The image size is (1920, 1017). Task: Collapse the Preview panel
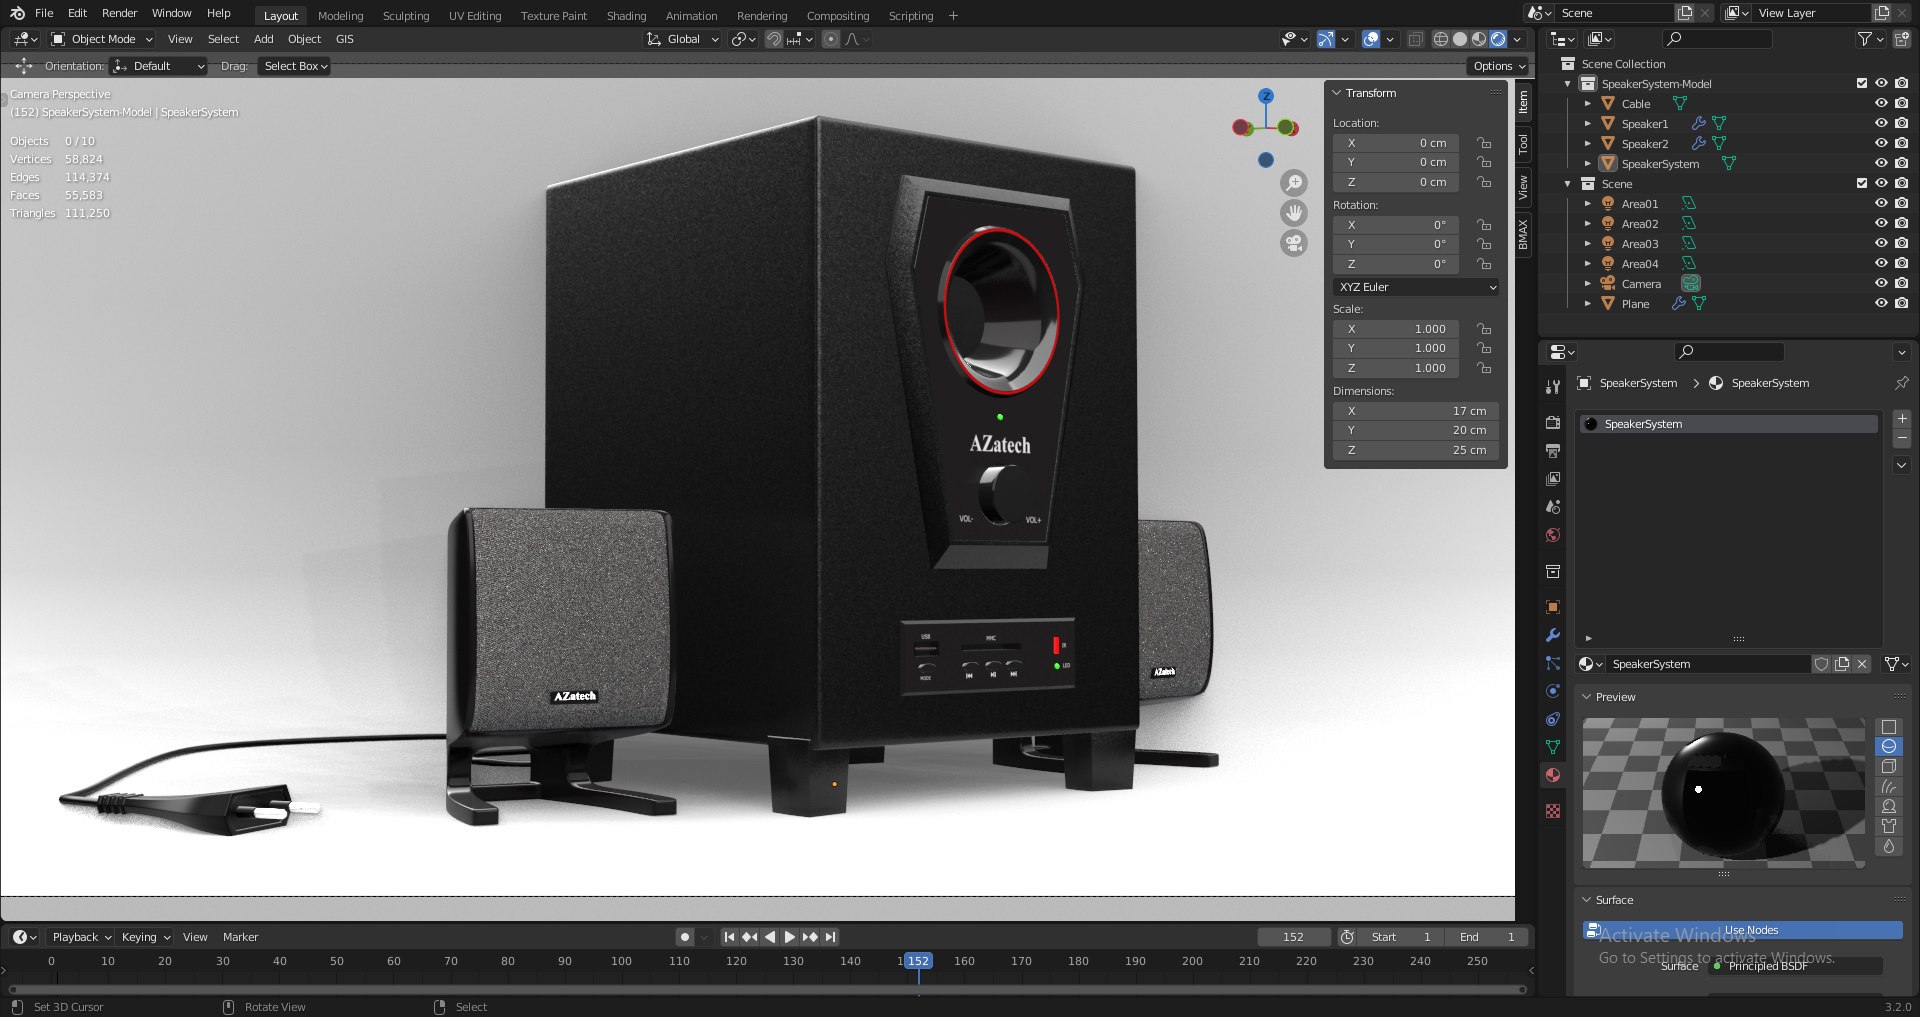pos(1586,697)
